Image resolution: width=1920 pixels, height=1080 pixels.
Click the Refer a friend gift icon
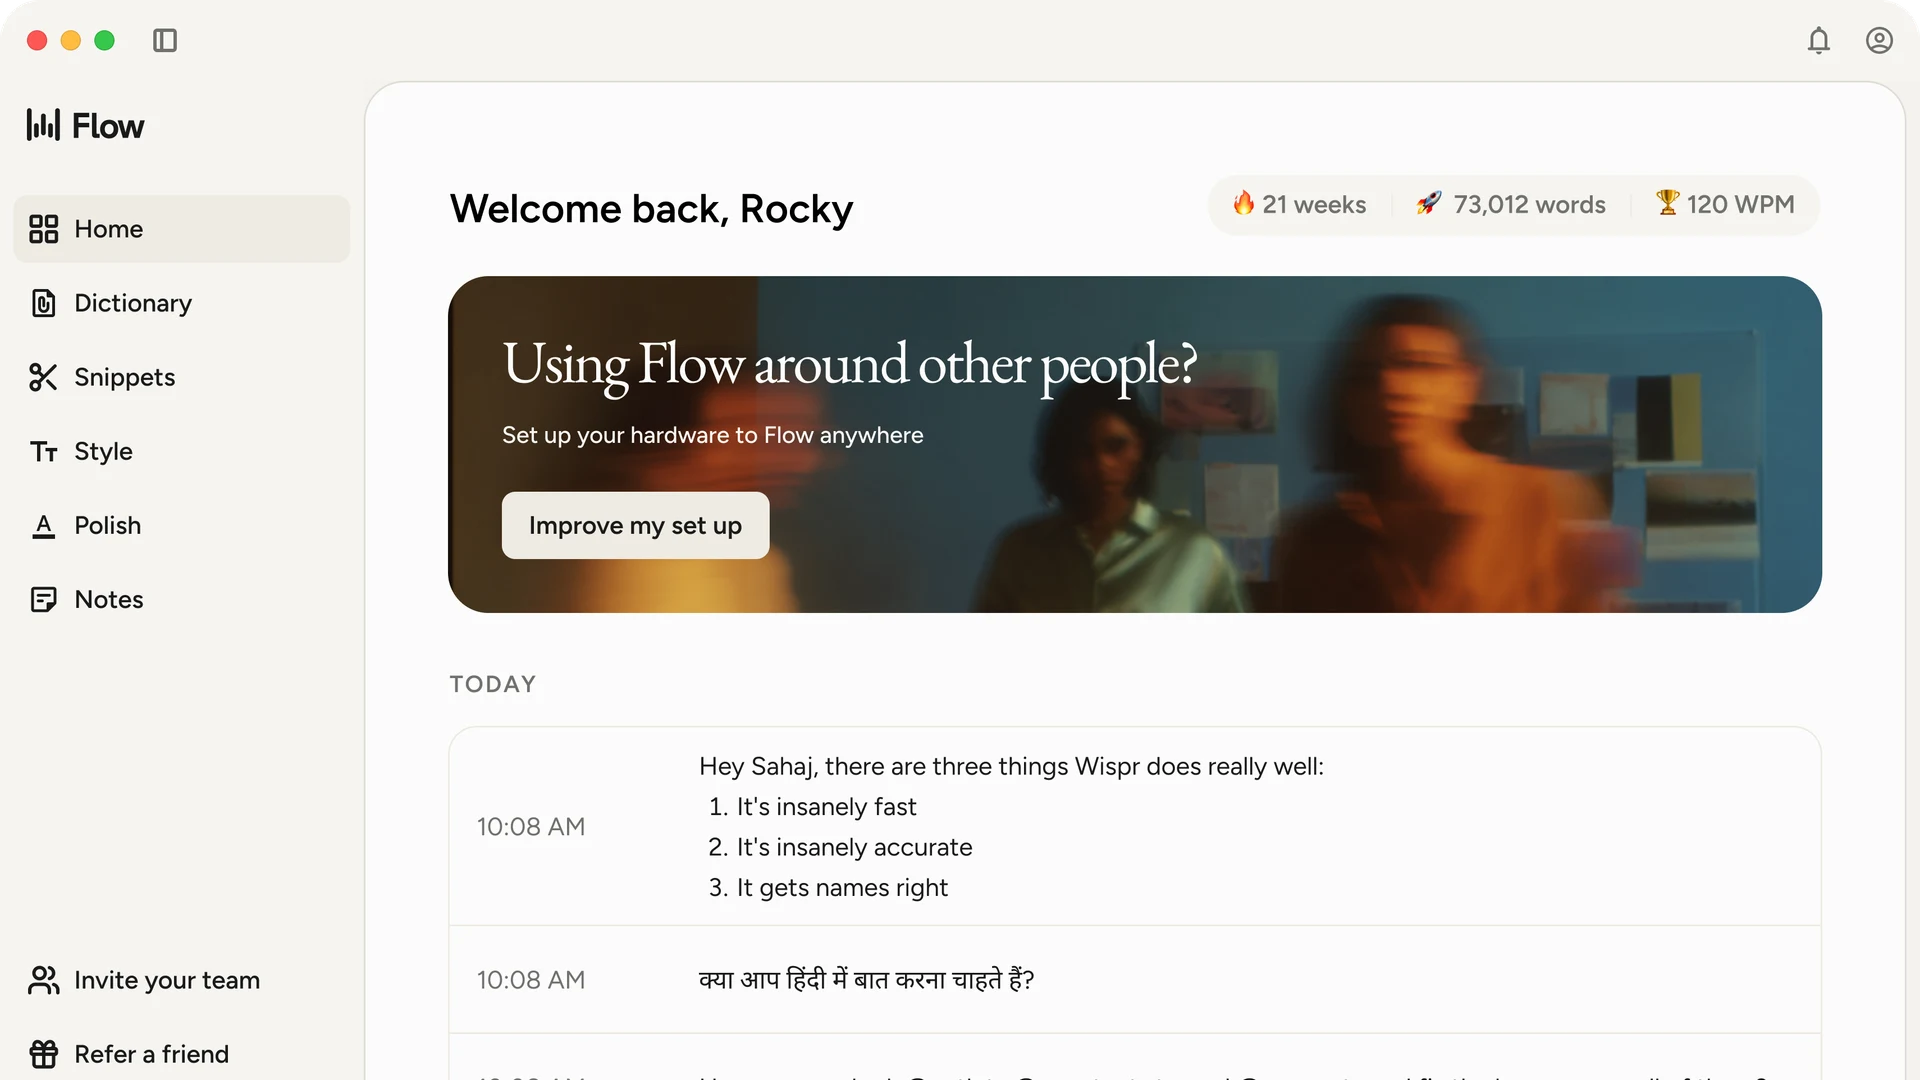pos(44,1054)
